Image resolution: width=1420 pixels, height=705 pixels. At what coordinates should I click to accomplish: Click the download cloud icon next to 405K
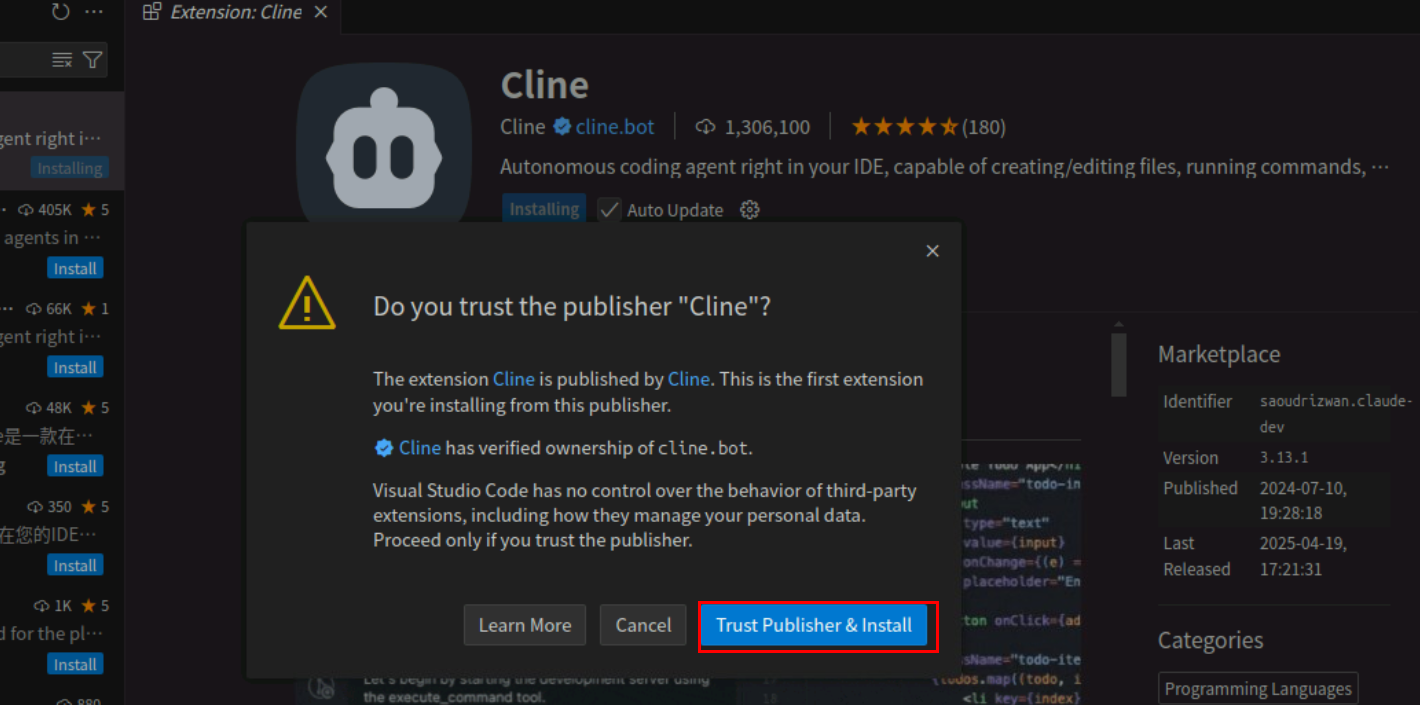tap(26, 210)
